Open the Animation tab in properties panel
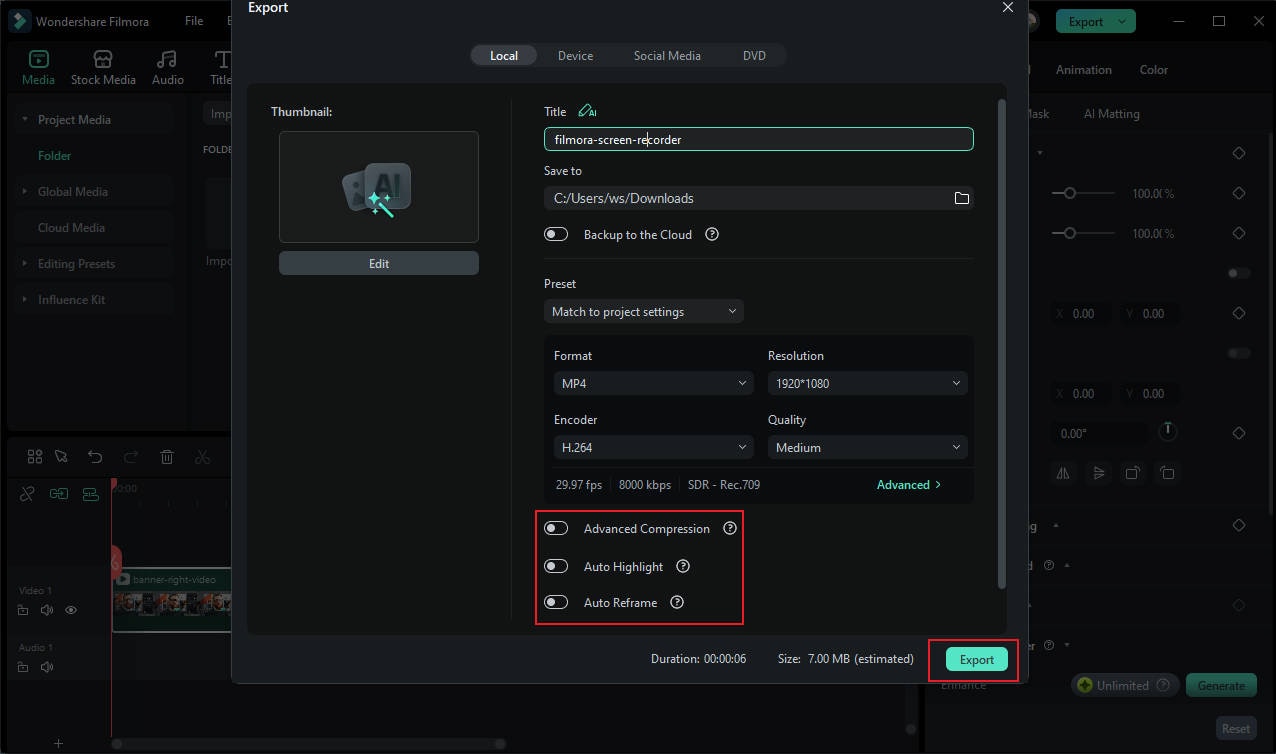The height and width of the screenshot is (754, 1276). click(1083, 70)
